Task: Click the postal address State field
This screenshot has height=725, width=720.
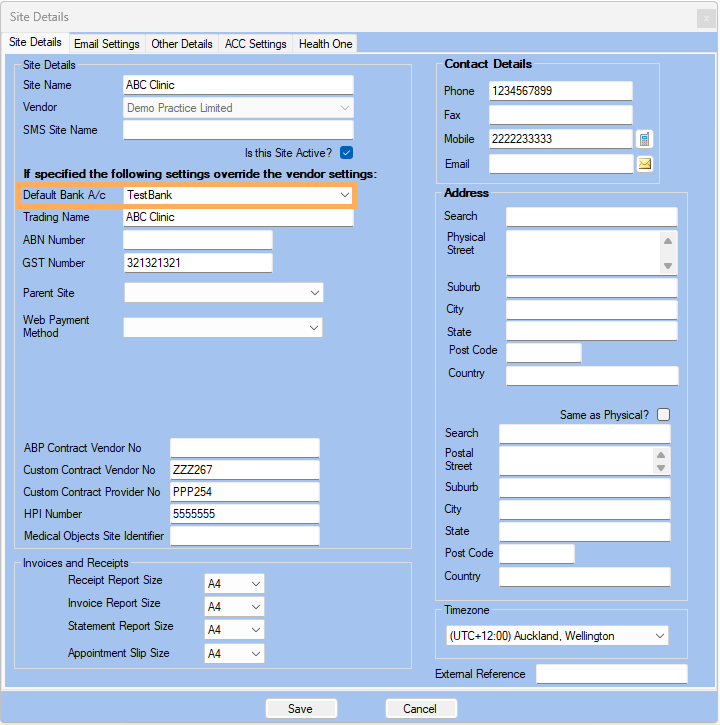Action: pyautogui.click(x=585, y=532)
